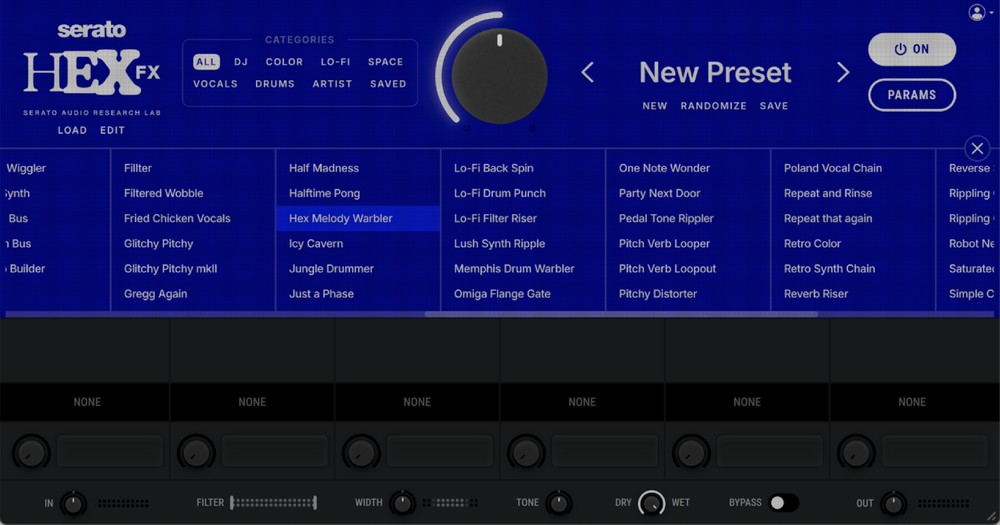Image resolution: width=1000 pixels, height=525 pixels.
Task: Click the FILTER slider
Action: tap(273, 503)
